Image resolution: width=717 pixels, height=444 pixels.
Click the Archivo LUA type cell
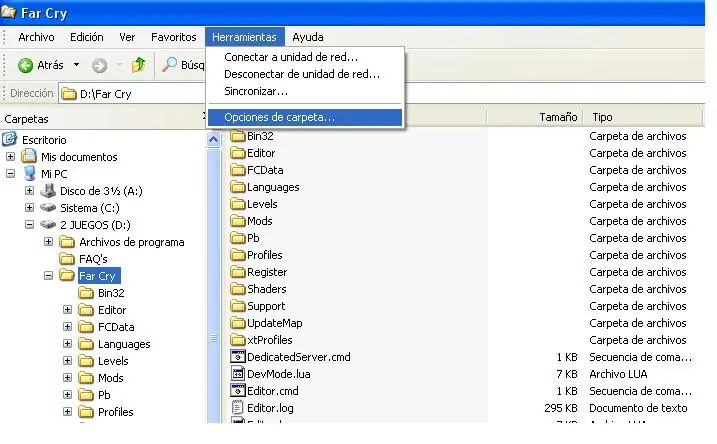click(618, 374)
